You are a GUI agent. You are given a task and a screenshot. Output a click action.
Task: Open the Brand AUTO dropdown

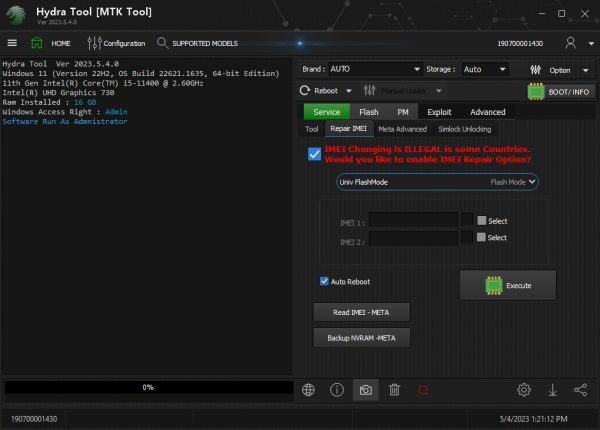coord(375,69)
